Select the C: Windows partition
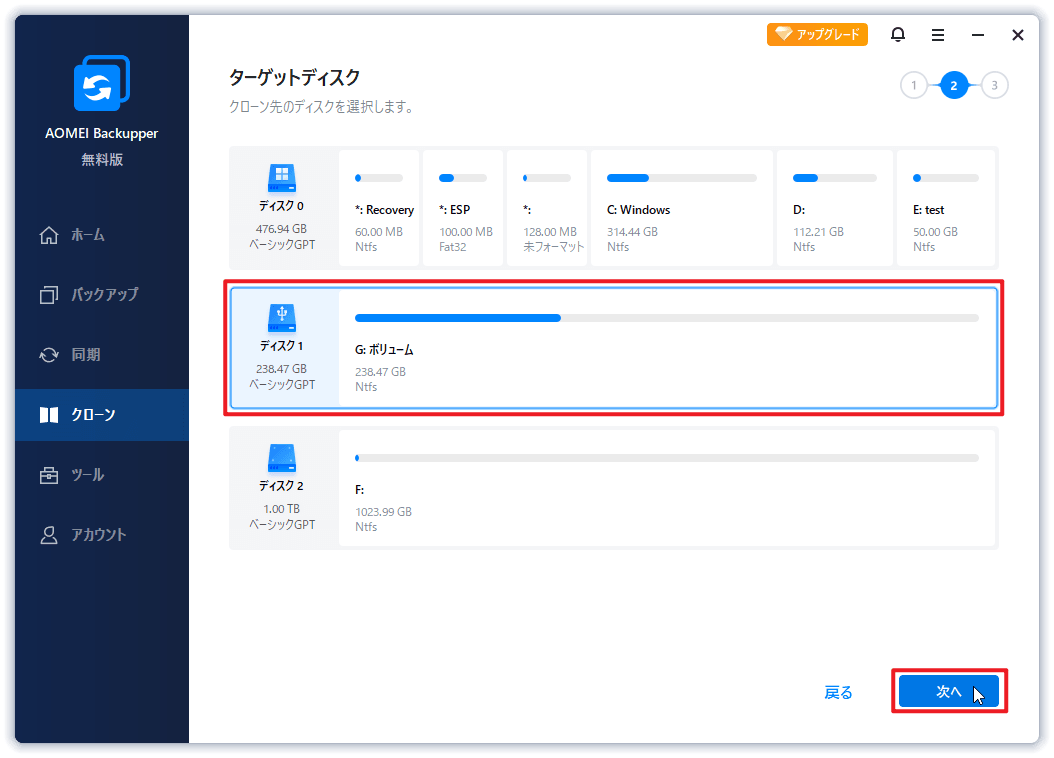 (682, 208)
